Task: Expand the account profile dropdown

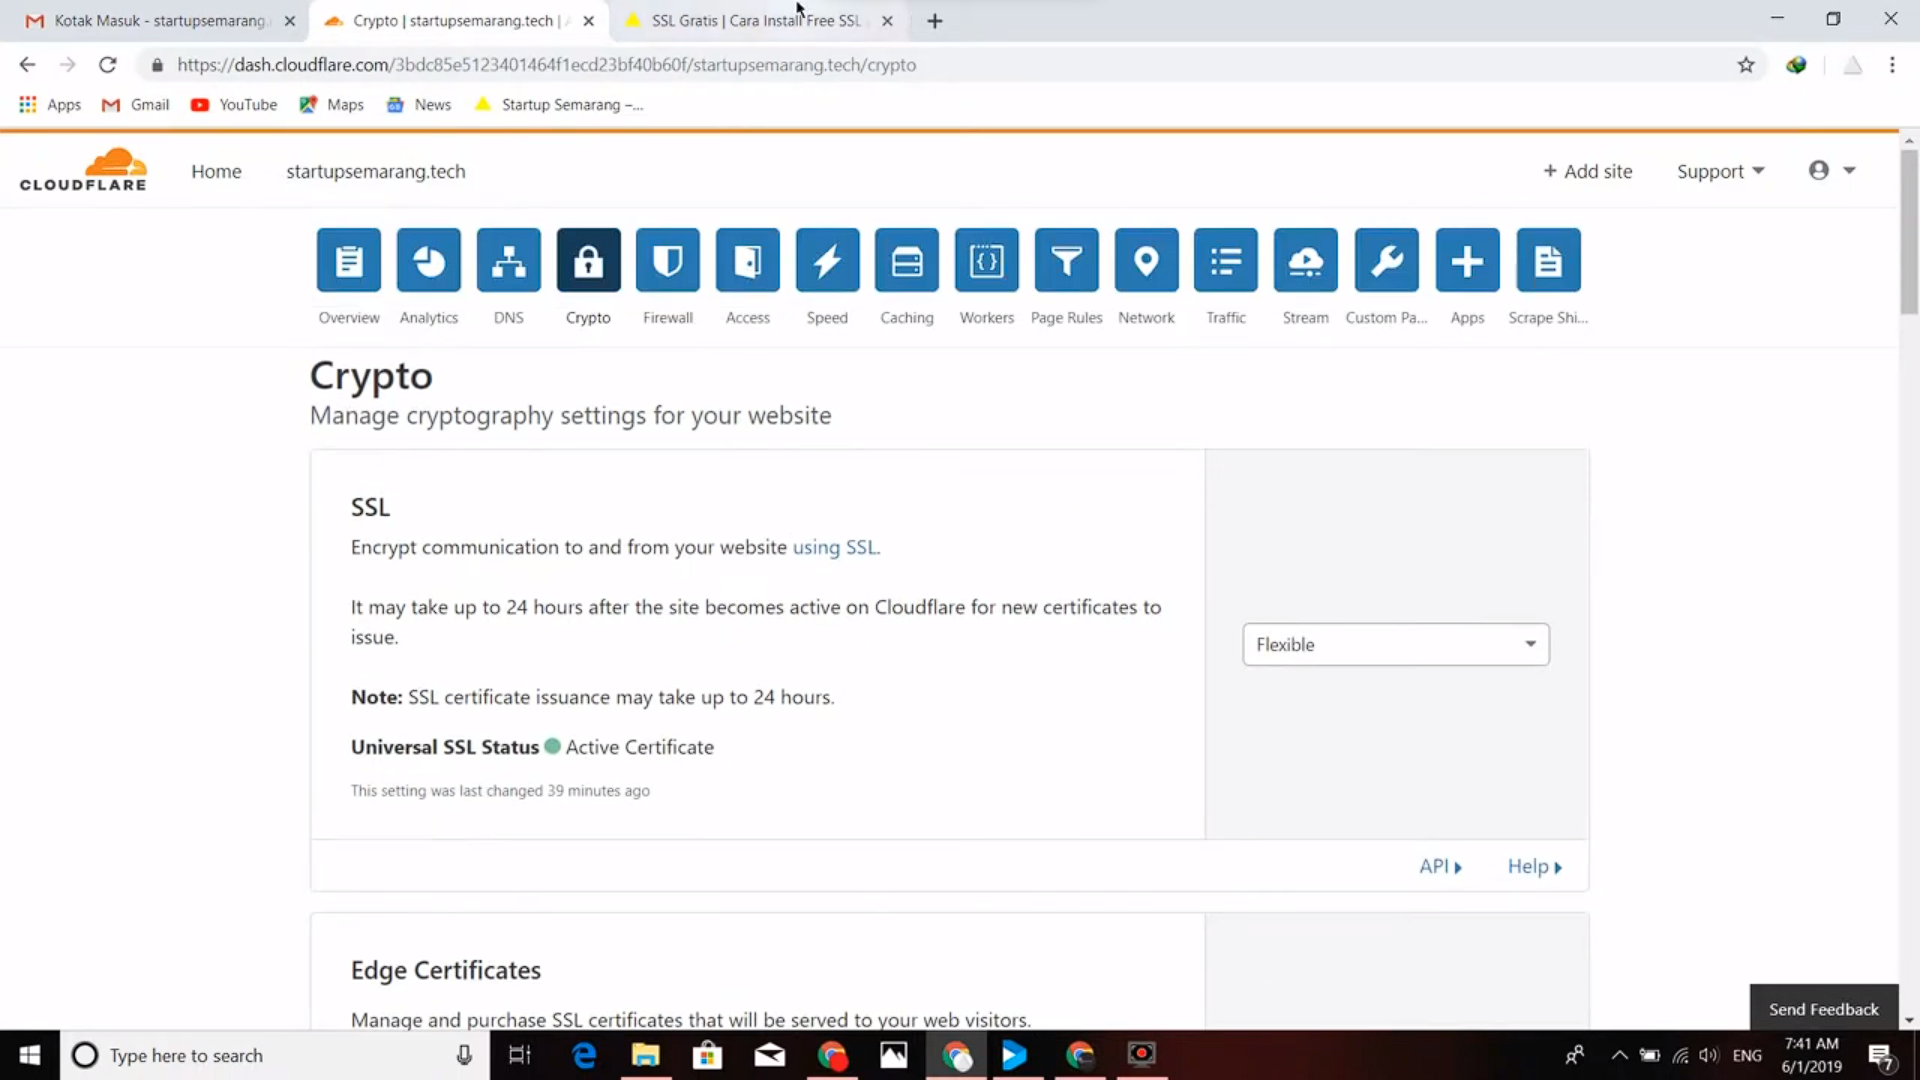Action: click(1832, 170)
